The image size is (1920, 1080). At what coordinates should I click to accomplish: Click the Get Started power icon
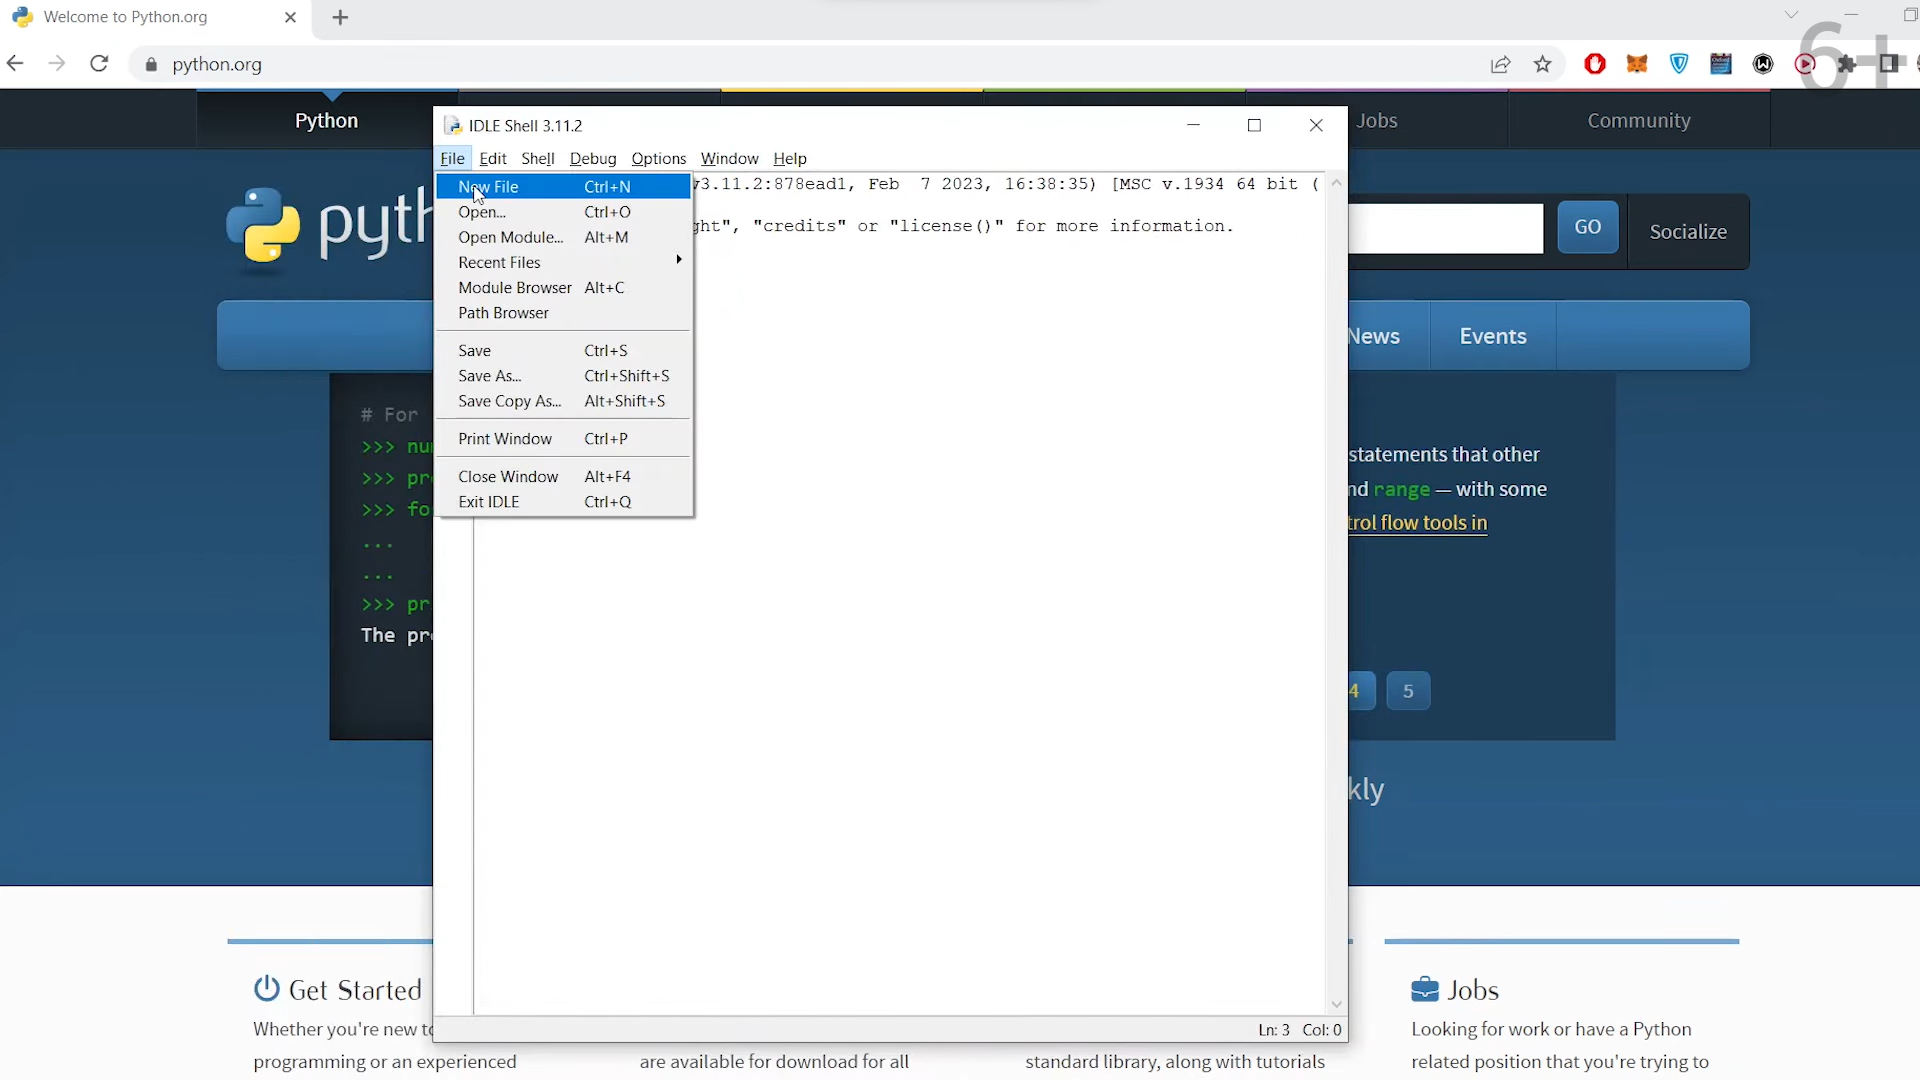pyautogui.click(x=266, y=988)
